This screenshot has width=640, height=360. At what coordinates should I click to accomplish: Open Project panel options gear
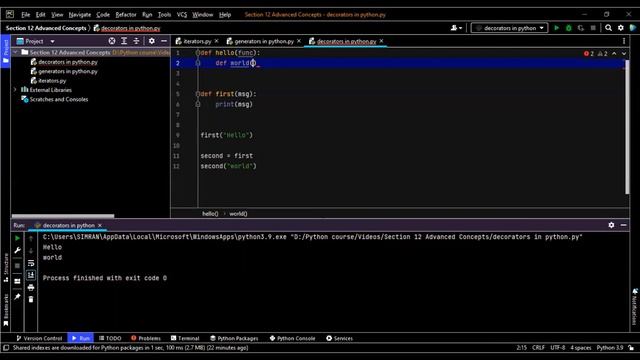click(x=152, y=41)
